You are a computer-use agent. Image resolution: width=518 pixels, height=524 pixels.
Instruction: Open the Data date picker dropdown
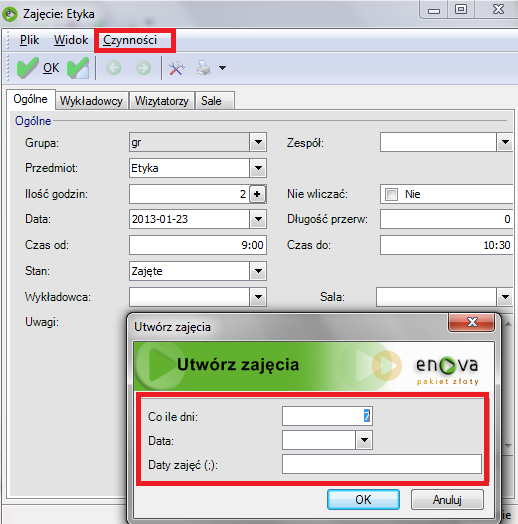(x=258, y=219)
